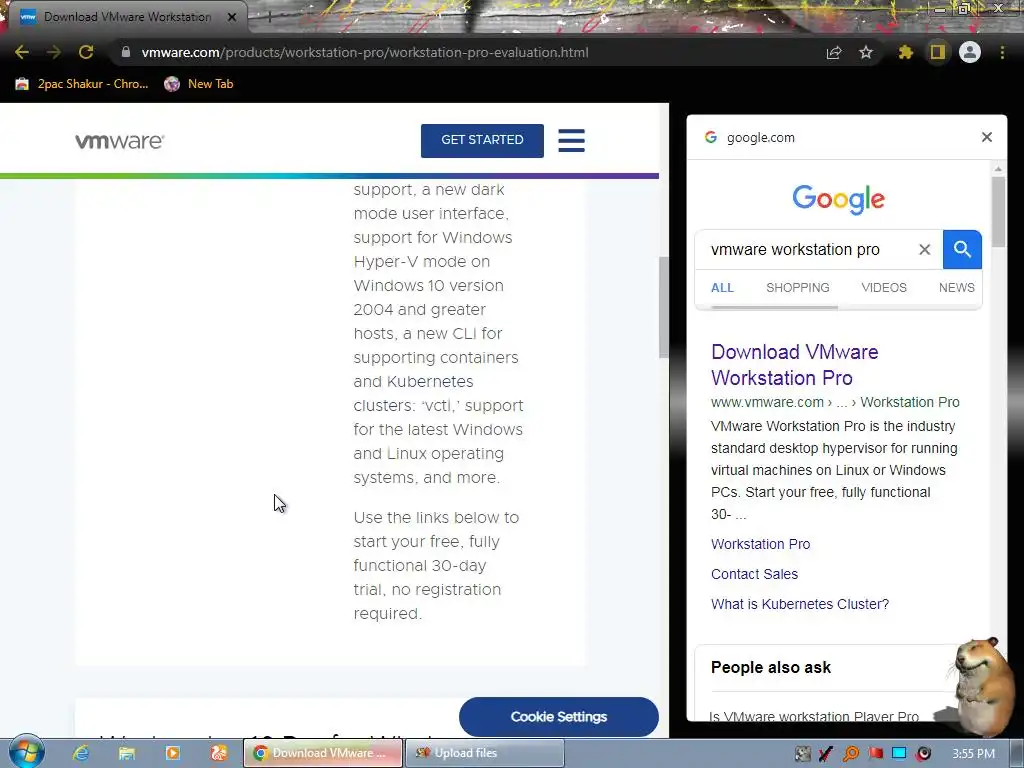Switch to the SHOPPING tab

[797, 287]
